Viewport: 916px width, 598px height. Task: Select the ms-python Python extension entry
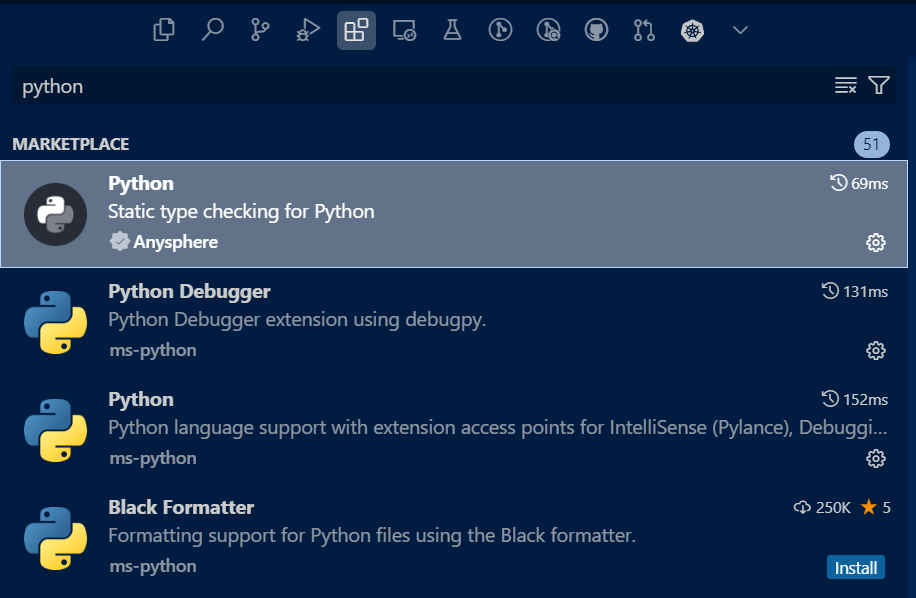(x=454, y=429)
